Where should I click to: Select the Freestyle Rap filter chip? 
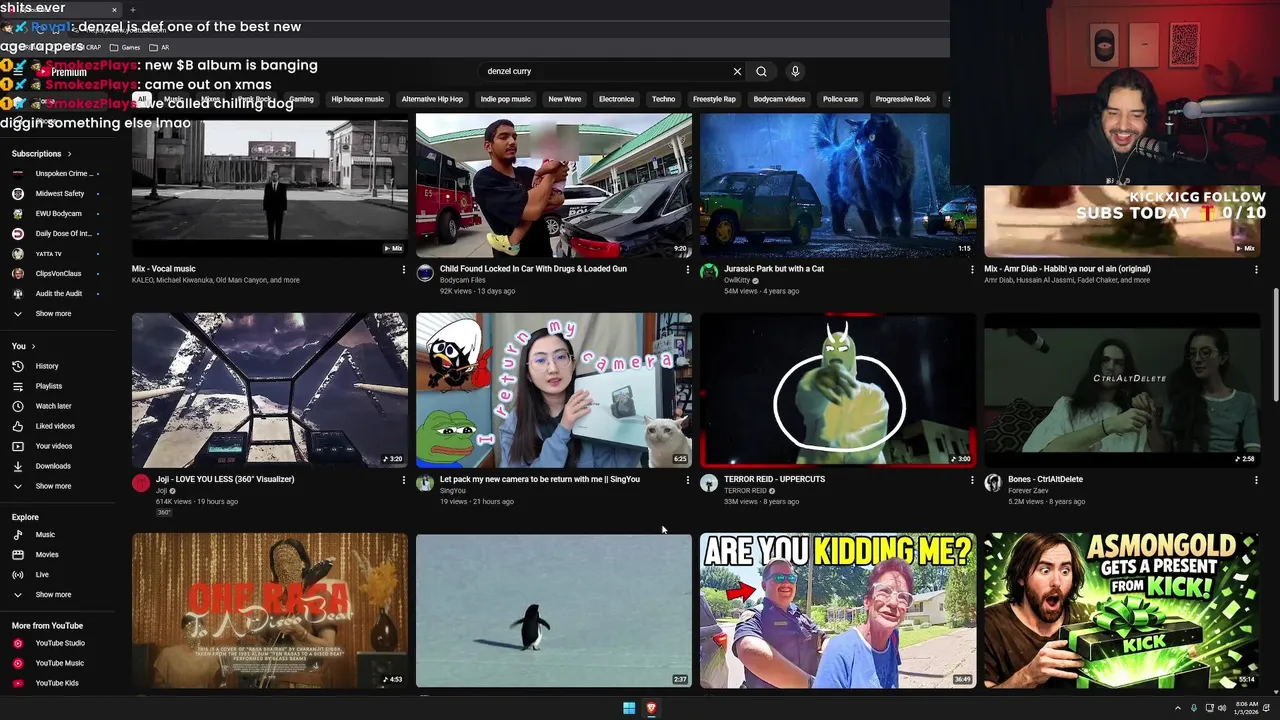tap(714, 99)
